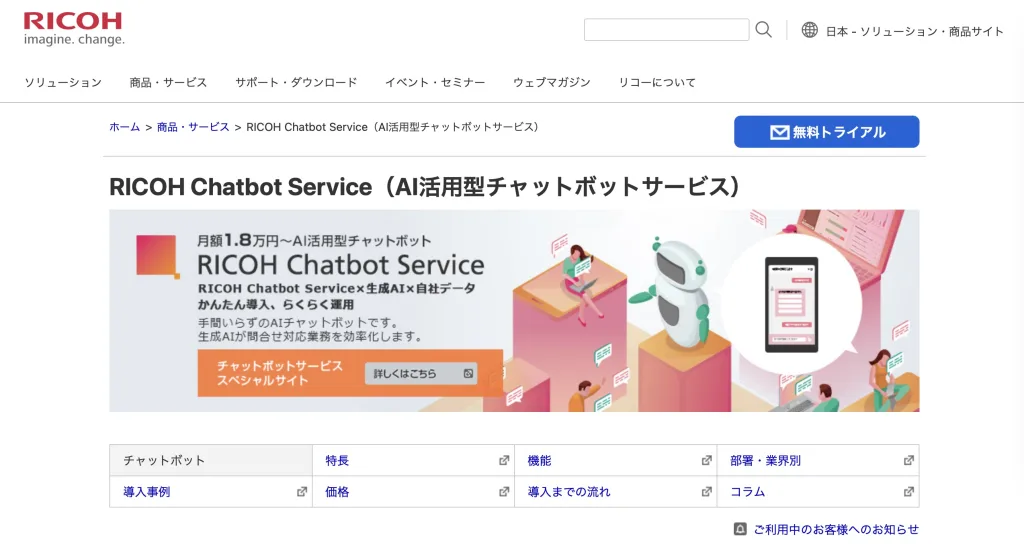Click window icon in 詳しくはこちら button
1024x559 pixels.
click(x=468, y=374)
